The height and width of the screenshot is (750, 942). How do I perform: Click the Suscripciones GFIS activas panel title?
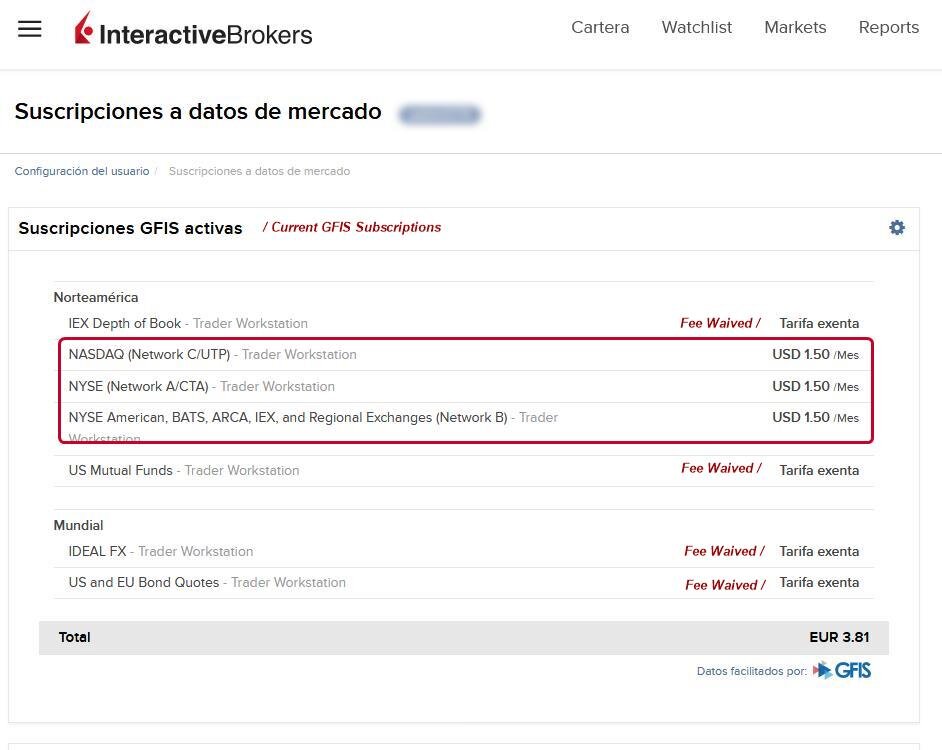[130, 228]
